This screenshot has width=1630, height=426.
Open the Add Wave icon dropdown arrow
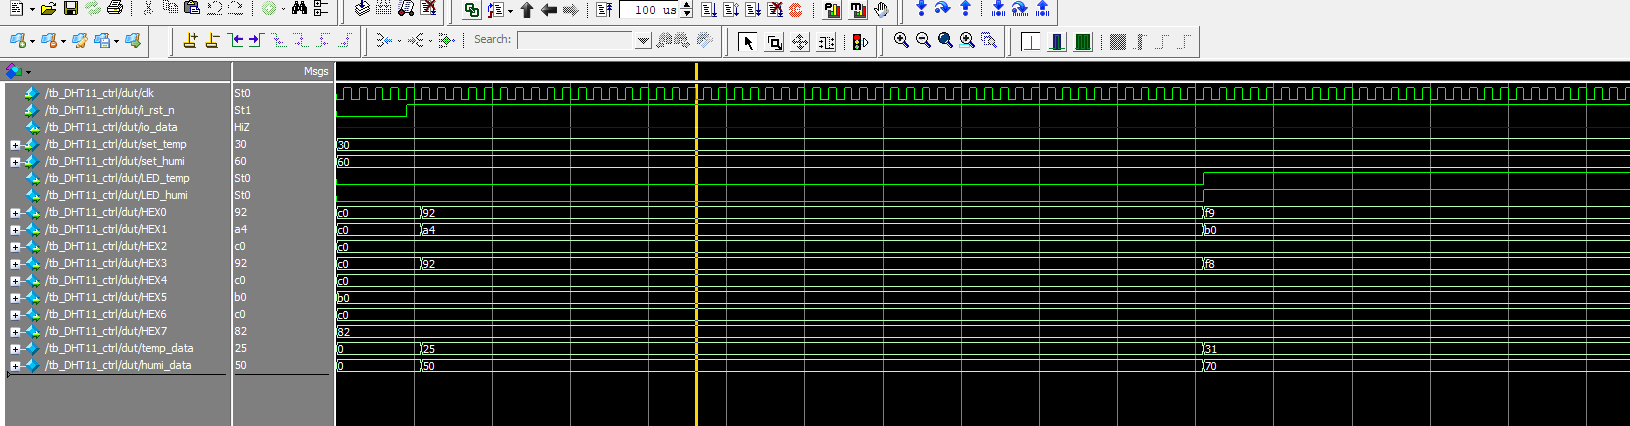[32, 41]
